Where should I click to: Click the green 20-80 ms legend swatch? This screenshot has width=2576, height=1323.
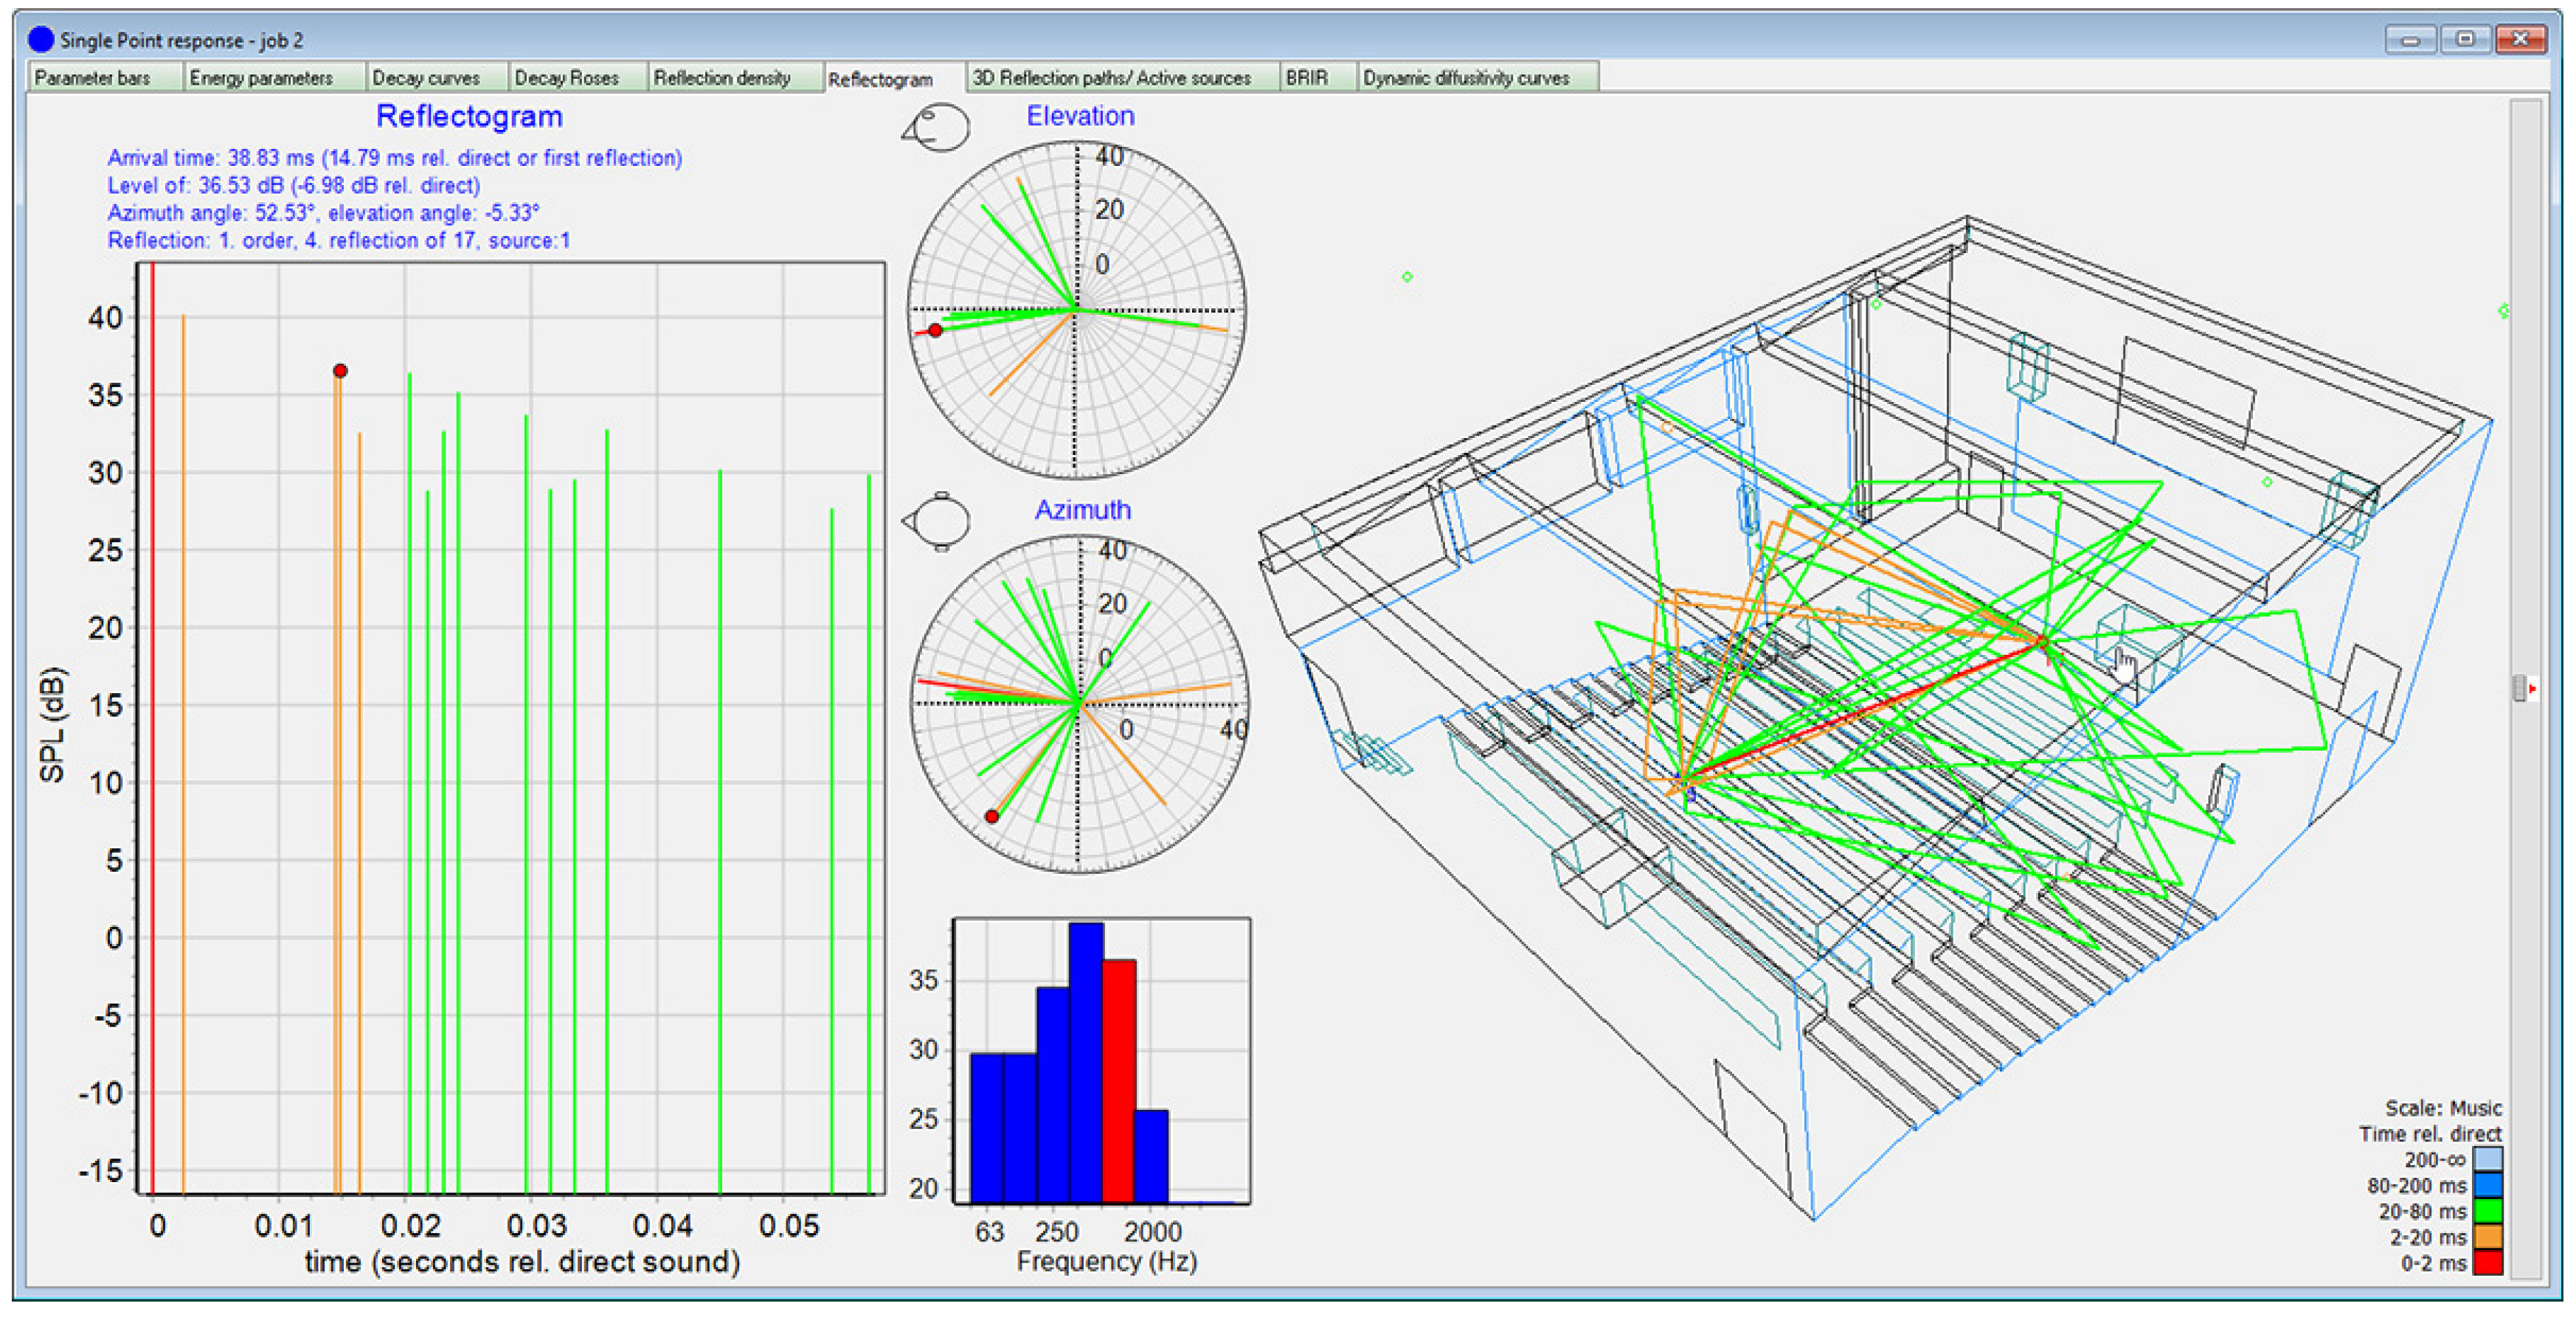(x=2488, y=1211)
